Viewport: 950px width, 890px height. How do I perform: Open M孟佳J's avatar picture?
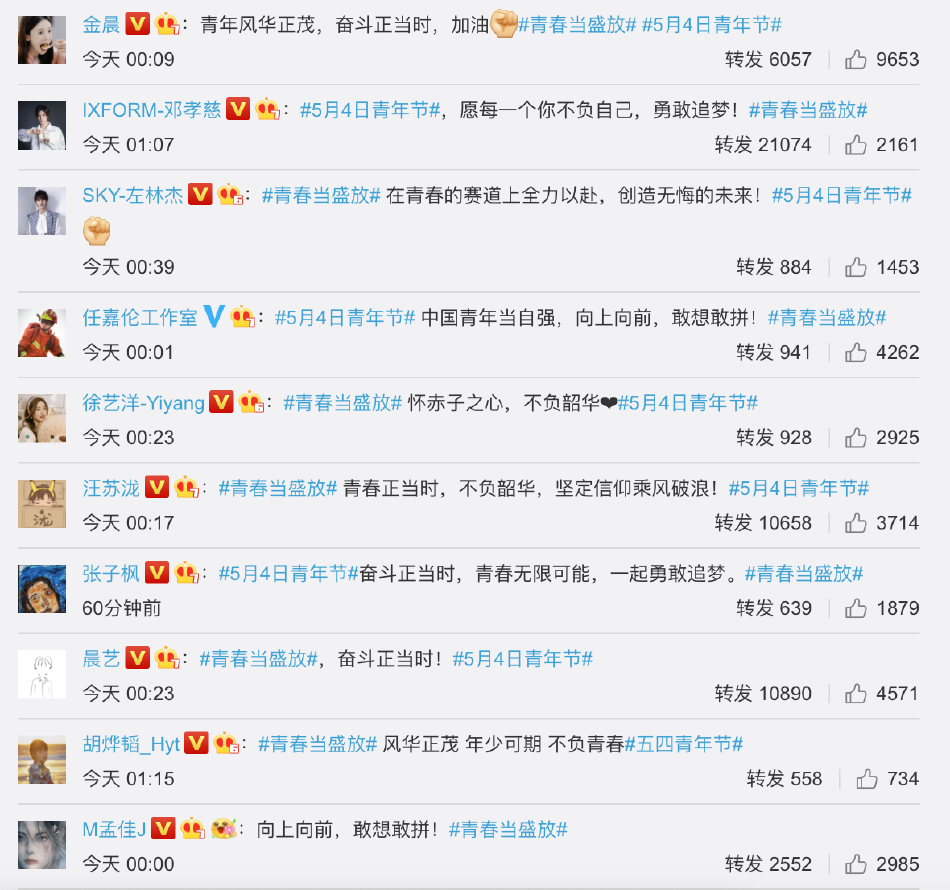click(x=42, y=845)
